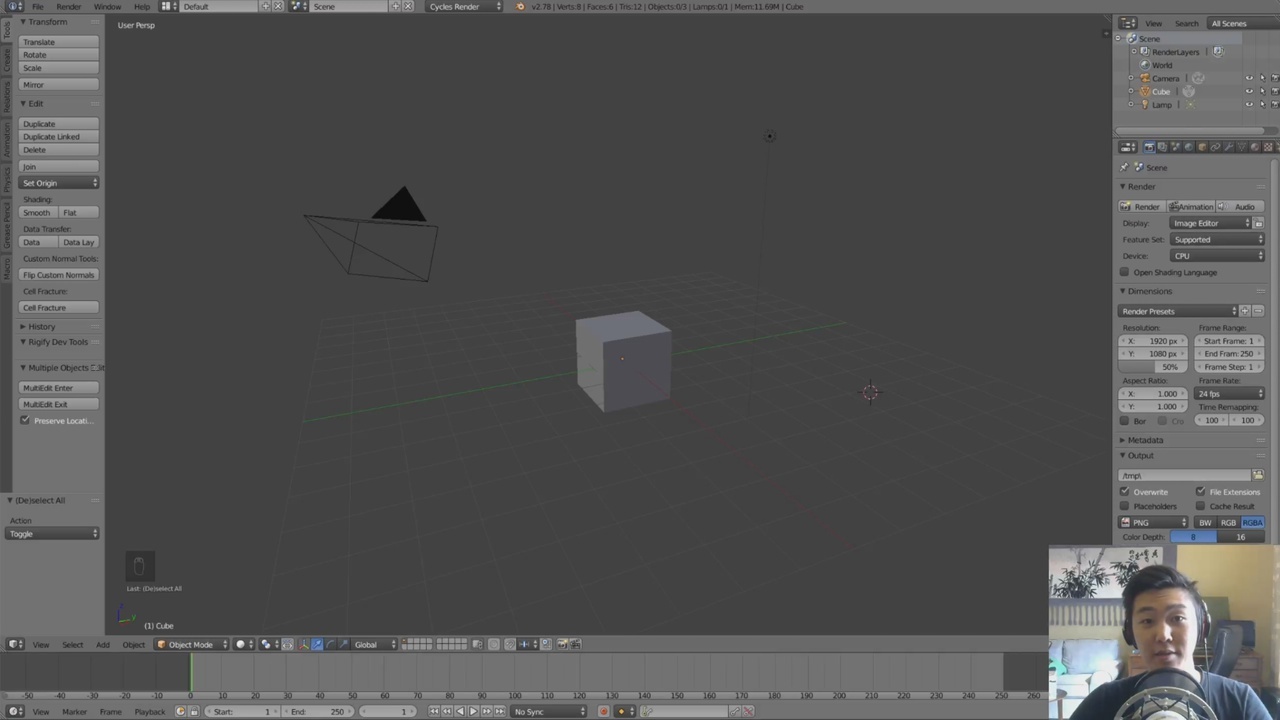Viewport: 1280px width, 720px height.
Task: Open the Render properties tab (camera icon)
Action: click(1149, 147)
